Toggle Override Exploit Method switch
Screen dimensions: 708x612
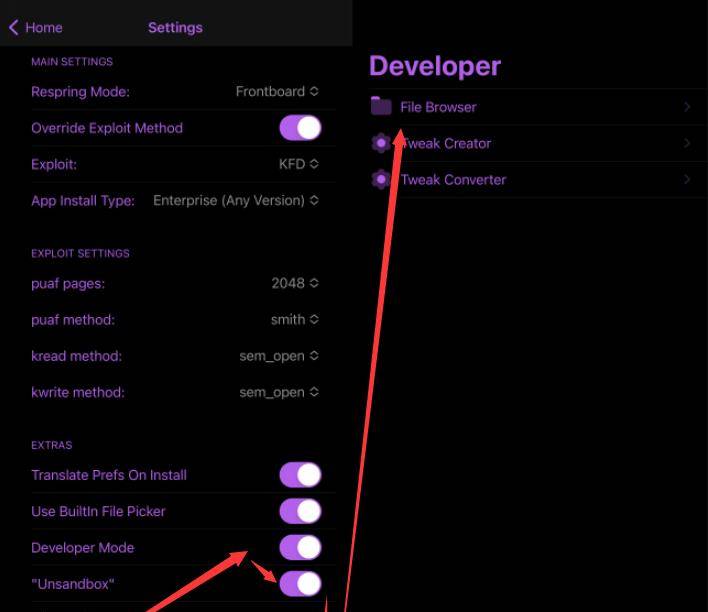click(300, 128)
